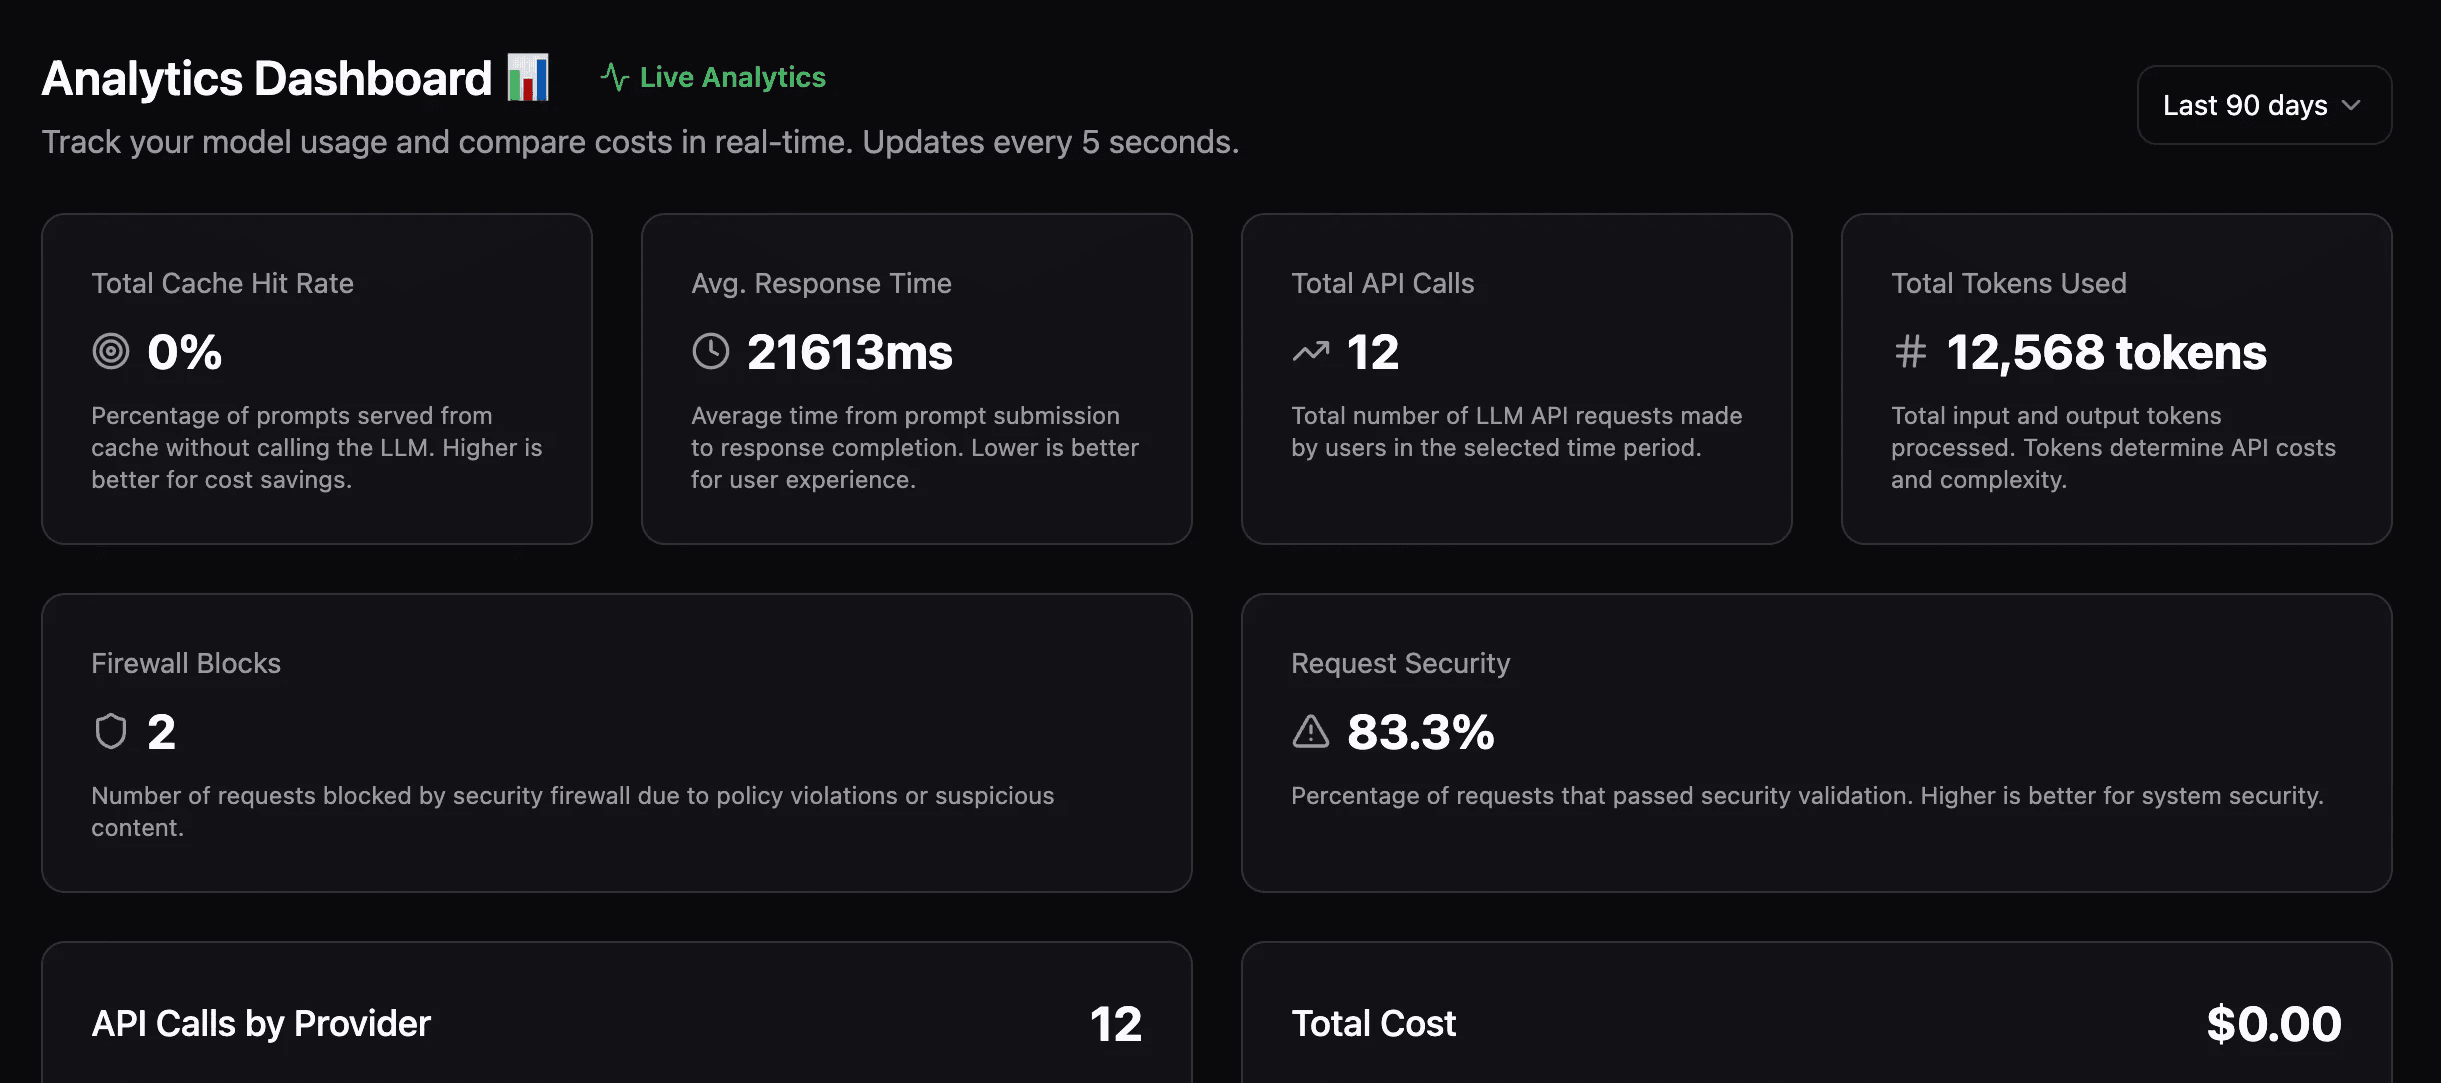The height and width of the screenshot is (1083, 2441).
Task: Click the $0.00 total cost value
Action: (2273, 1024)
